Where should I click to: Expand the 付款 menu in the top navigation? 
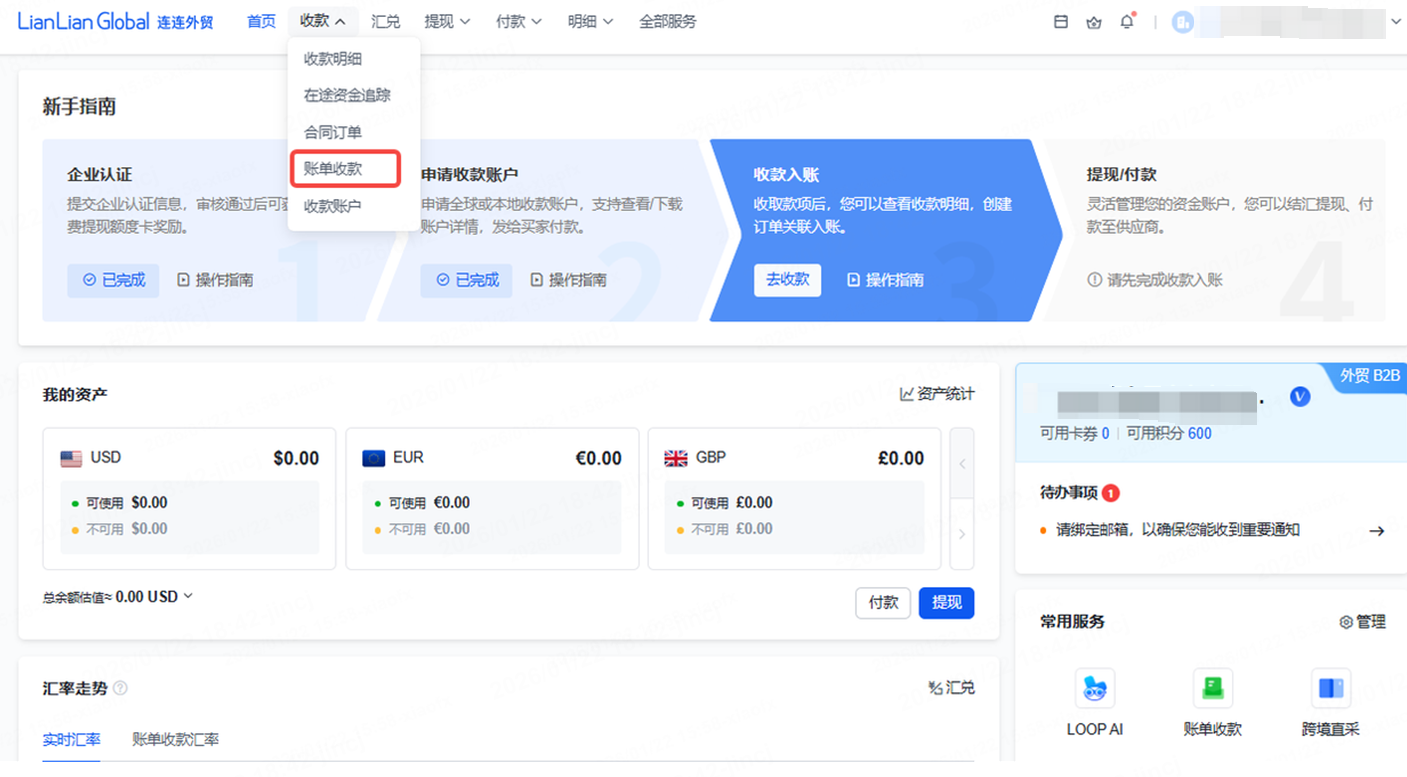pos(519,21)
